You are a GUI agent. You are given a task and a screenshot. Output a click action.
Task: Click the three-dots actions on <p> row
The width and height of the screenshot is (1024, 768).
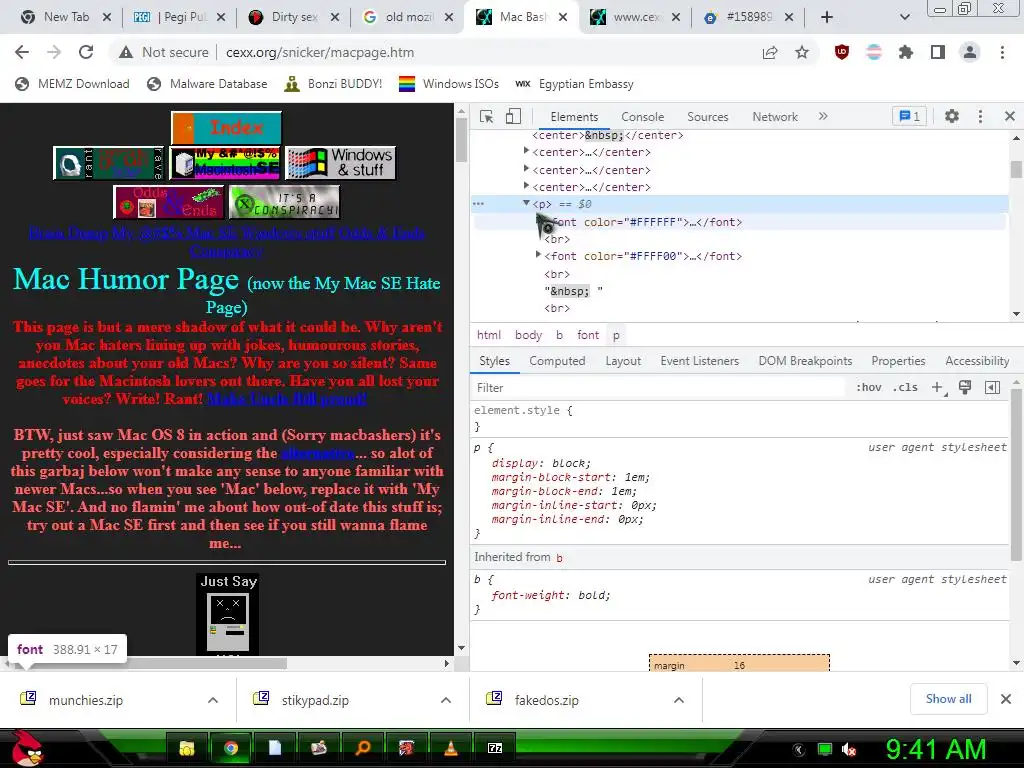click(478, 204)
